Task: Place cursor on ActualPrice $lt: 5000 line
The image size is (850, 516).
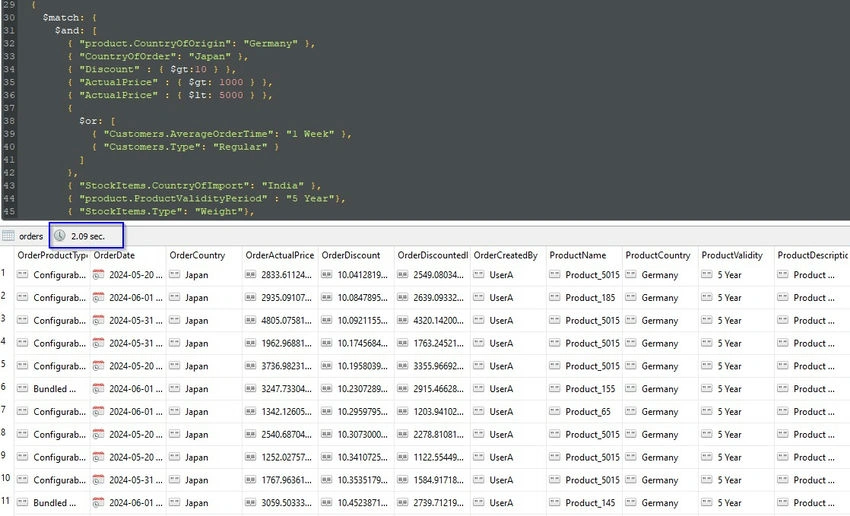Action: (x=170, y=95)
